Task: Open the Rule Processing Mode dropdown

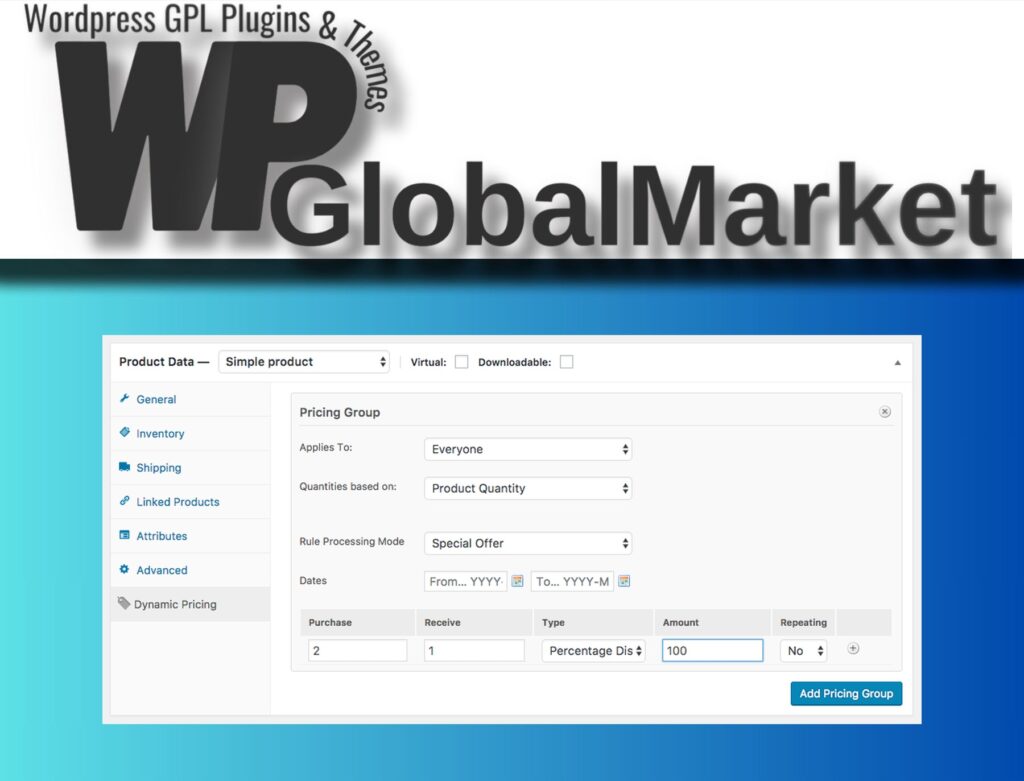Action: [x=528, y=543]
